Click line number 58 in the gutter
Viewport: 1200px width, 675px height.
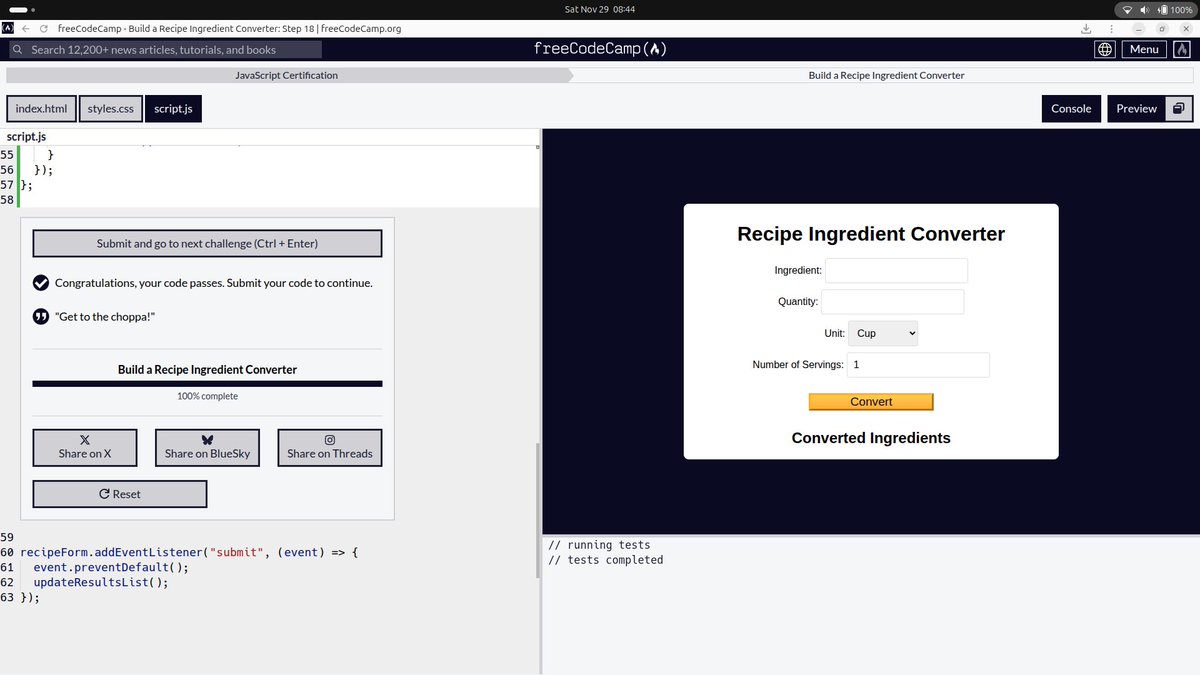8,200
